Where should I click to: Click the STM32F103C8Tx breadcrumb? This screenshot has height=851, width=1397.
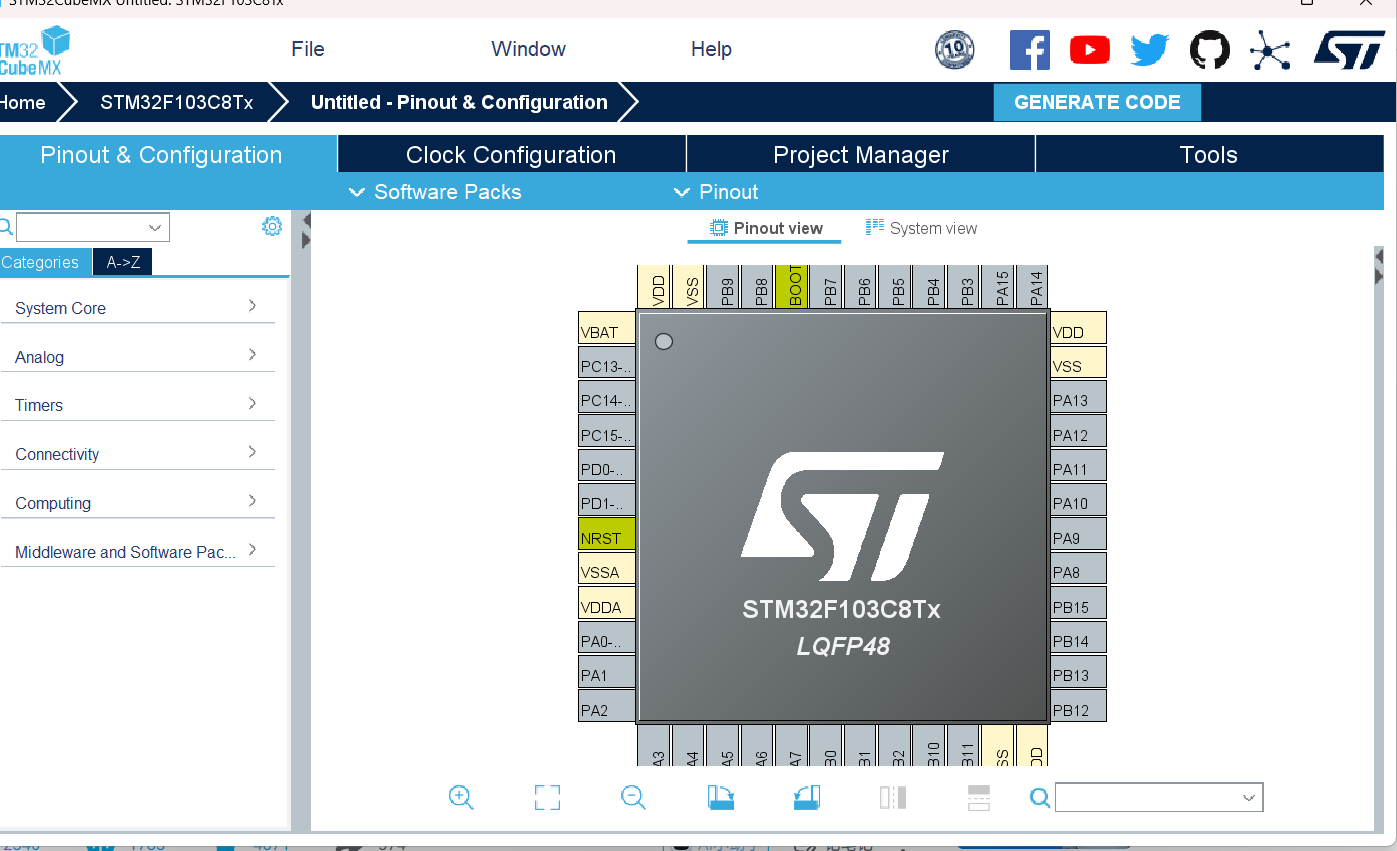tap(177, 102)
